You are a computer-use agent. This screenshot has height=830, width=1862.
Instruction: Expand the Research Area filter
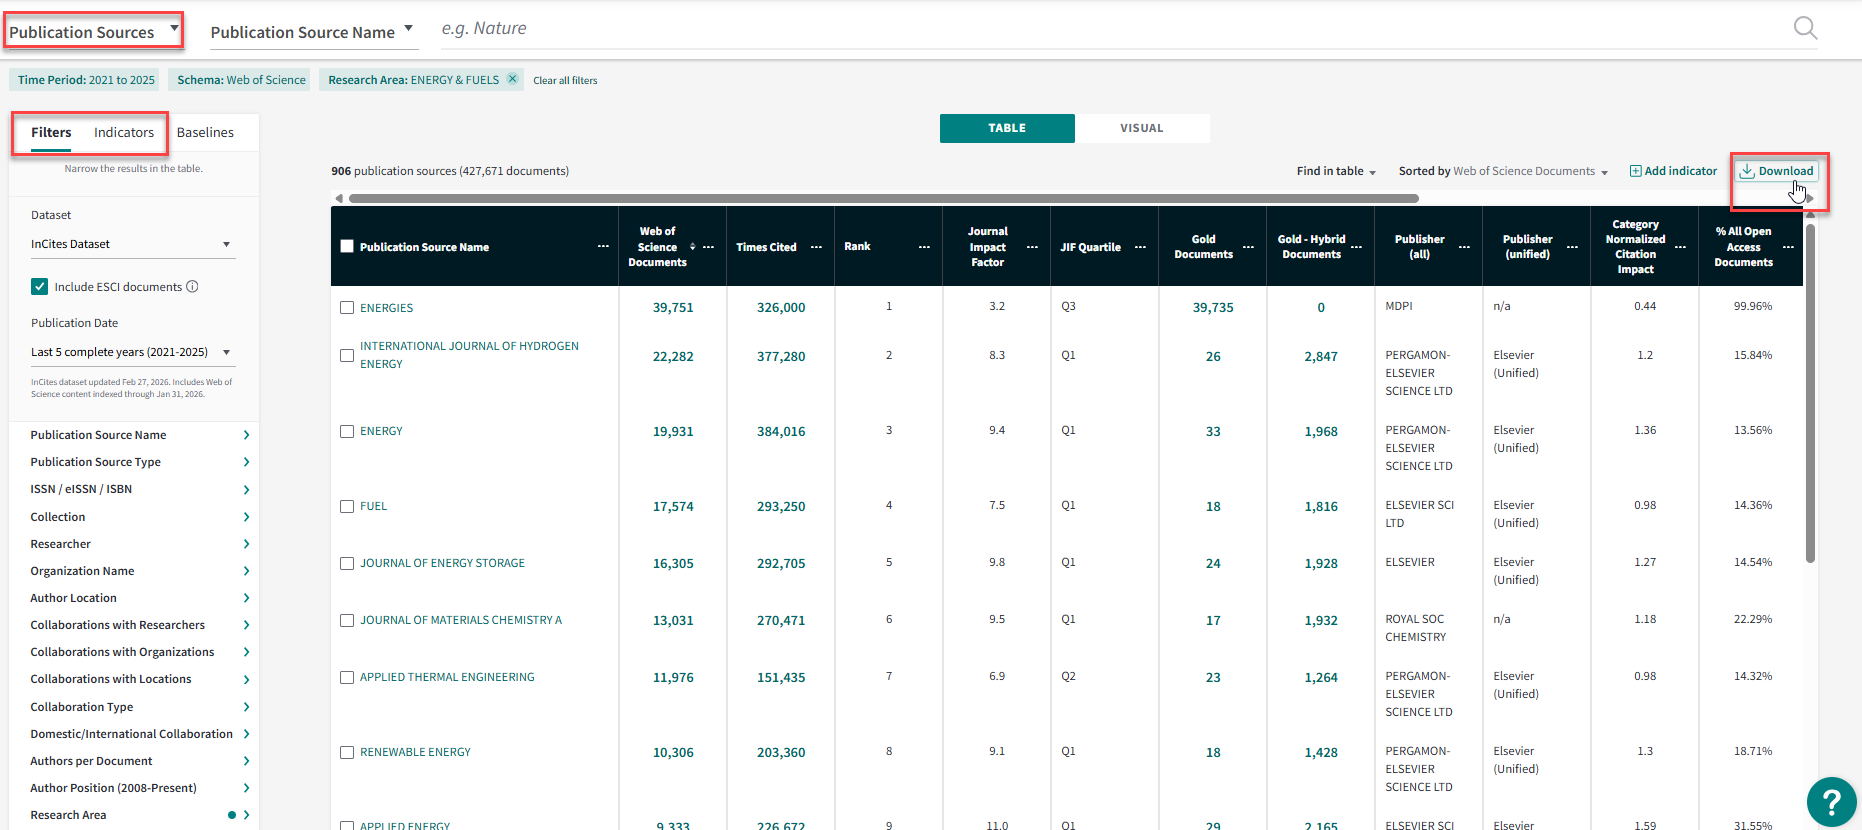pyautogui.click(x=139, y=815)
